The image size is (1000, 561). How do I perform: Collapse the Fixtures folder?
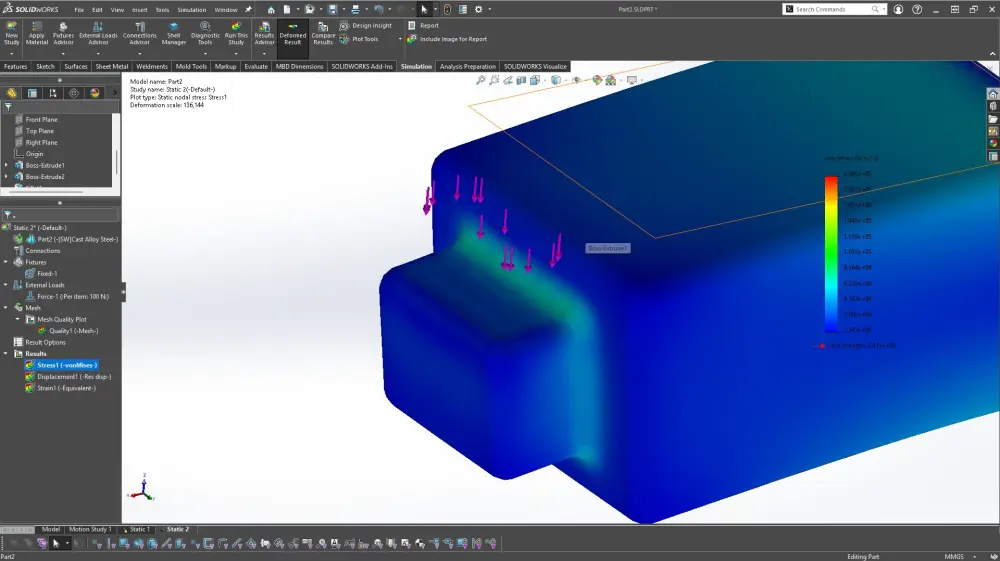pos(6,262)
